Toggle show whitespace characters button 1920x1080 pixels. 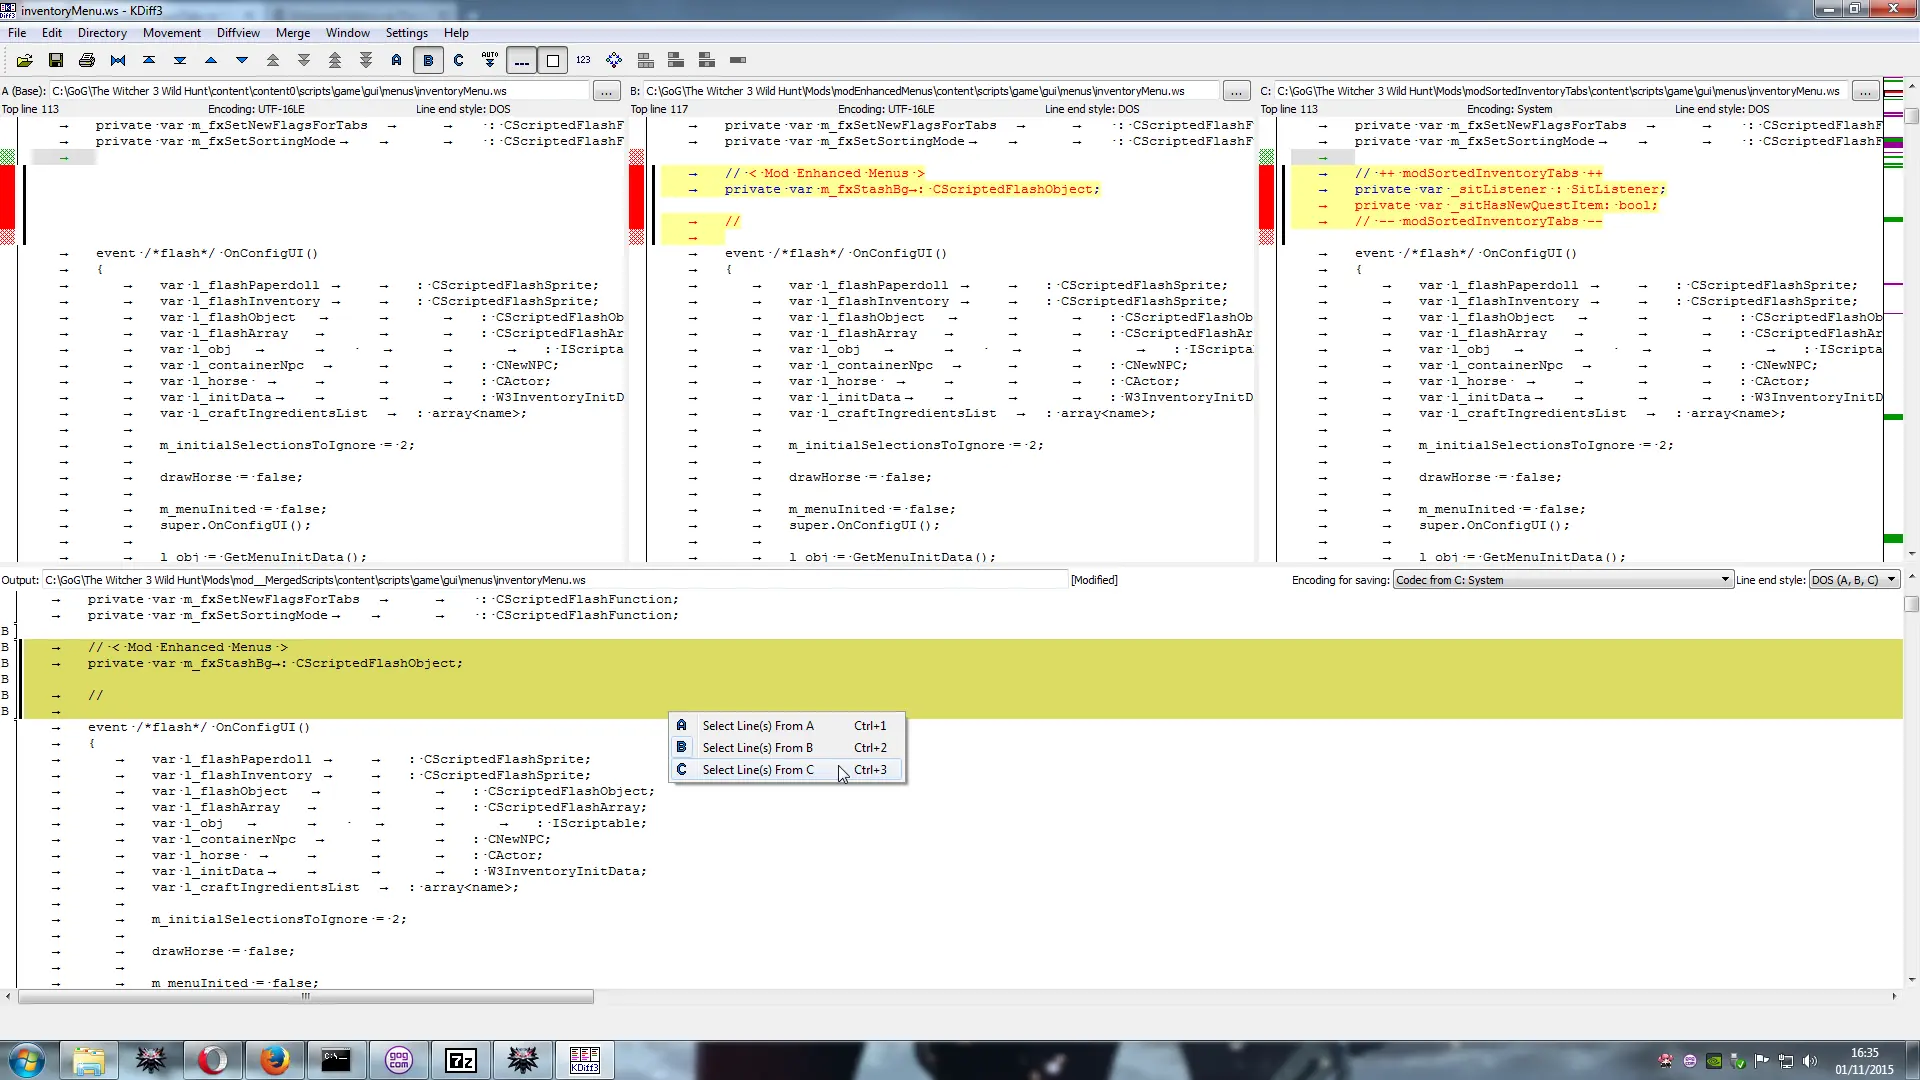point(521,61)
